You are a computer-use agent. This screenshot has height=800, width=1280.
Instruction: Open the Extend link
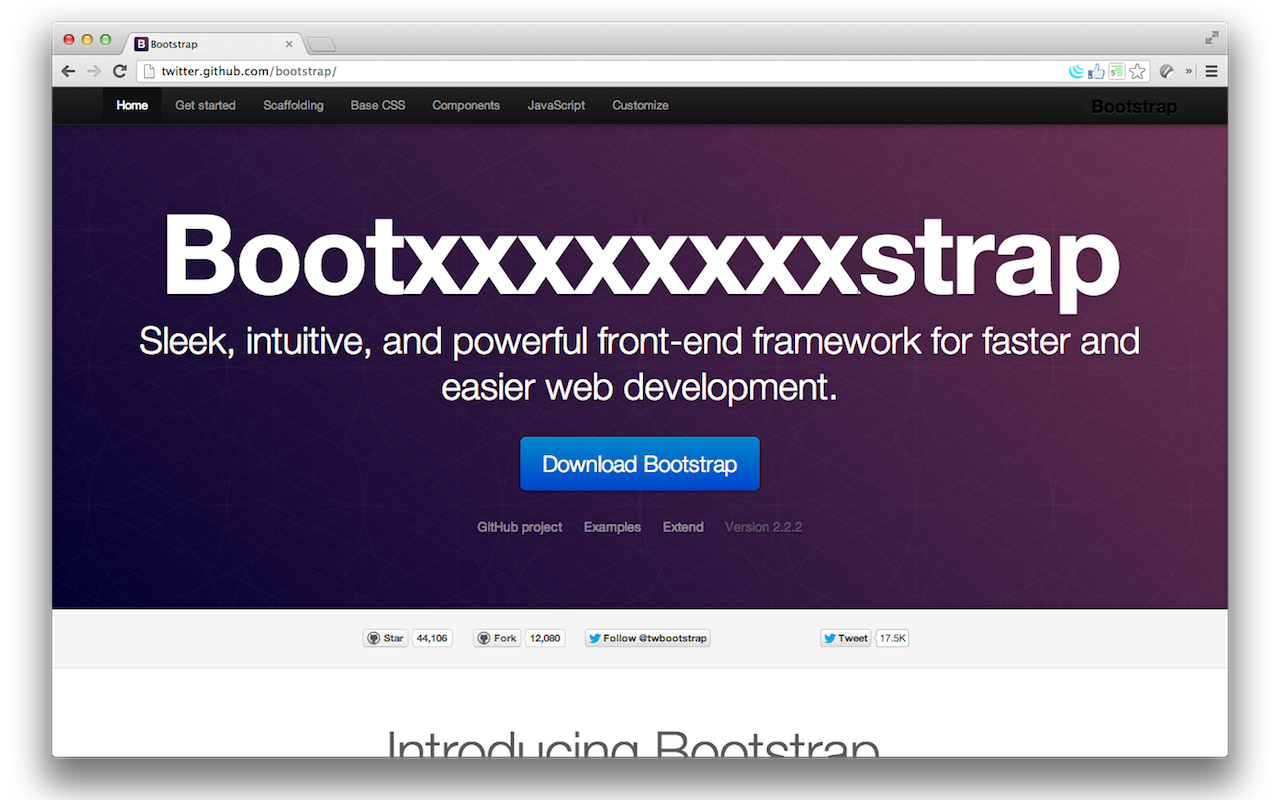683,527
